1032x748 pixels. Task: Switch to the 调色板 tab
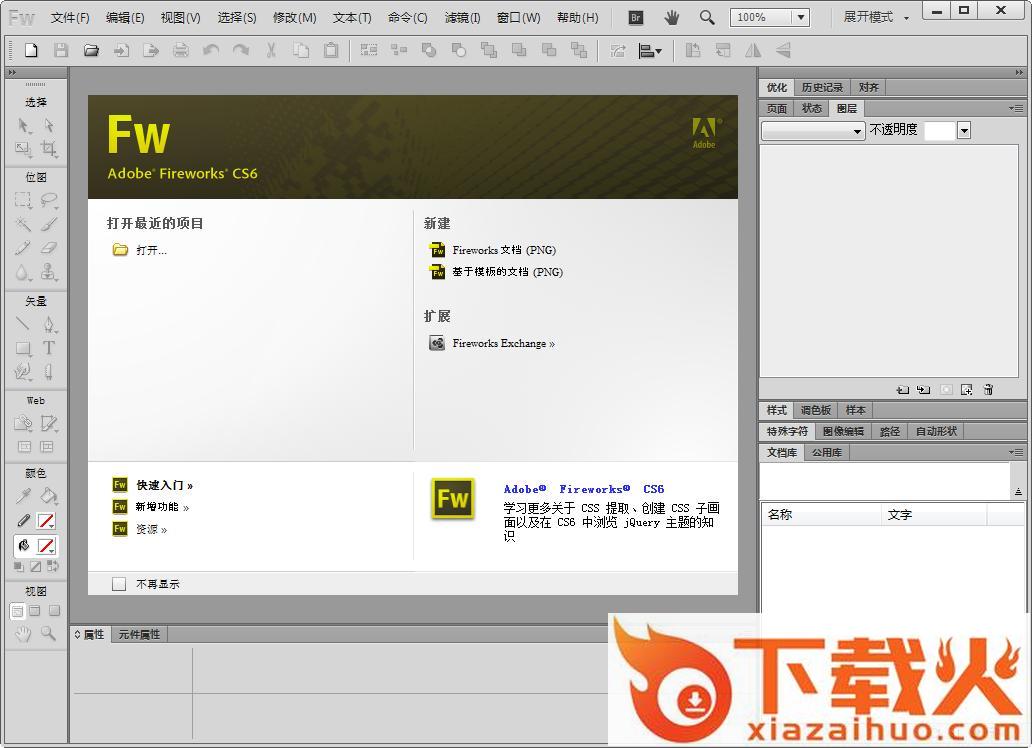[x=815, y=410]
